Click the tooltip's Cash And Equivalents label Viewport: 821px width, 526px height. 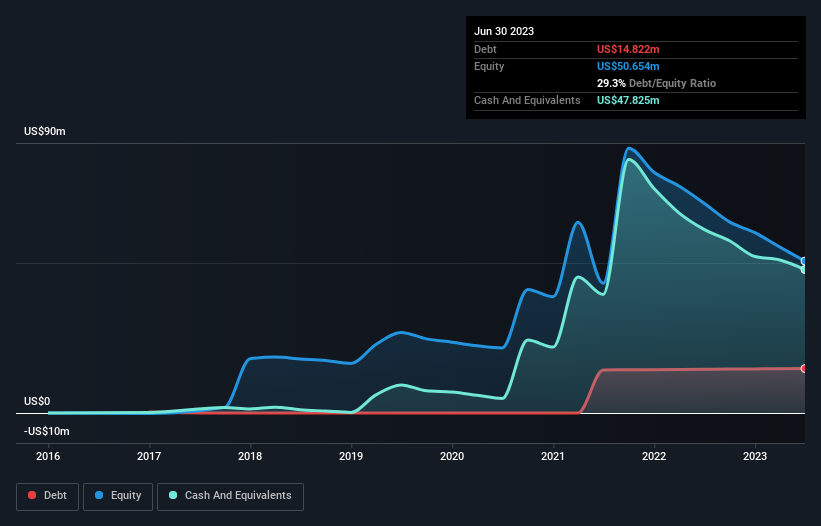[x=527, y=100]
